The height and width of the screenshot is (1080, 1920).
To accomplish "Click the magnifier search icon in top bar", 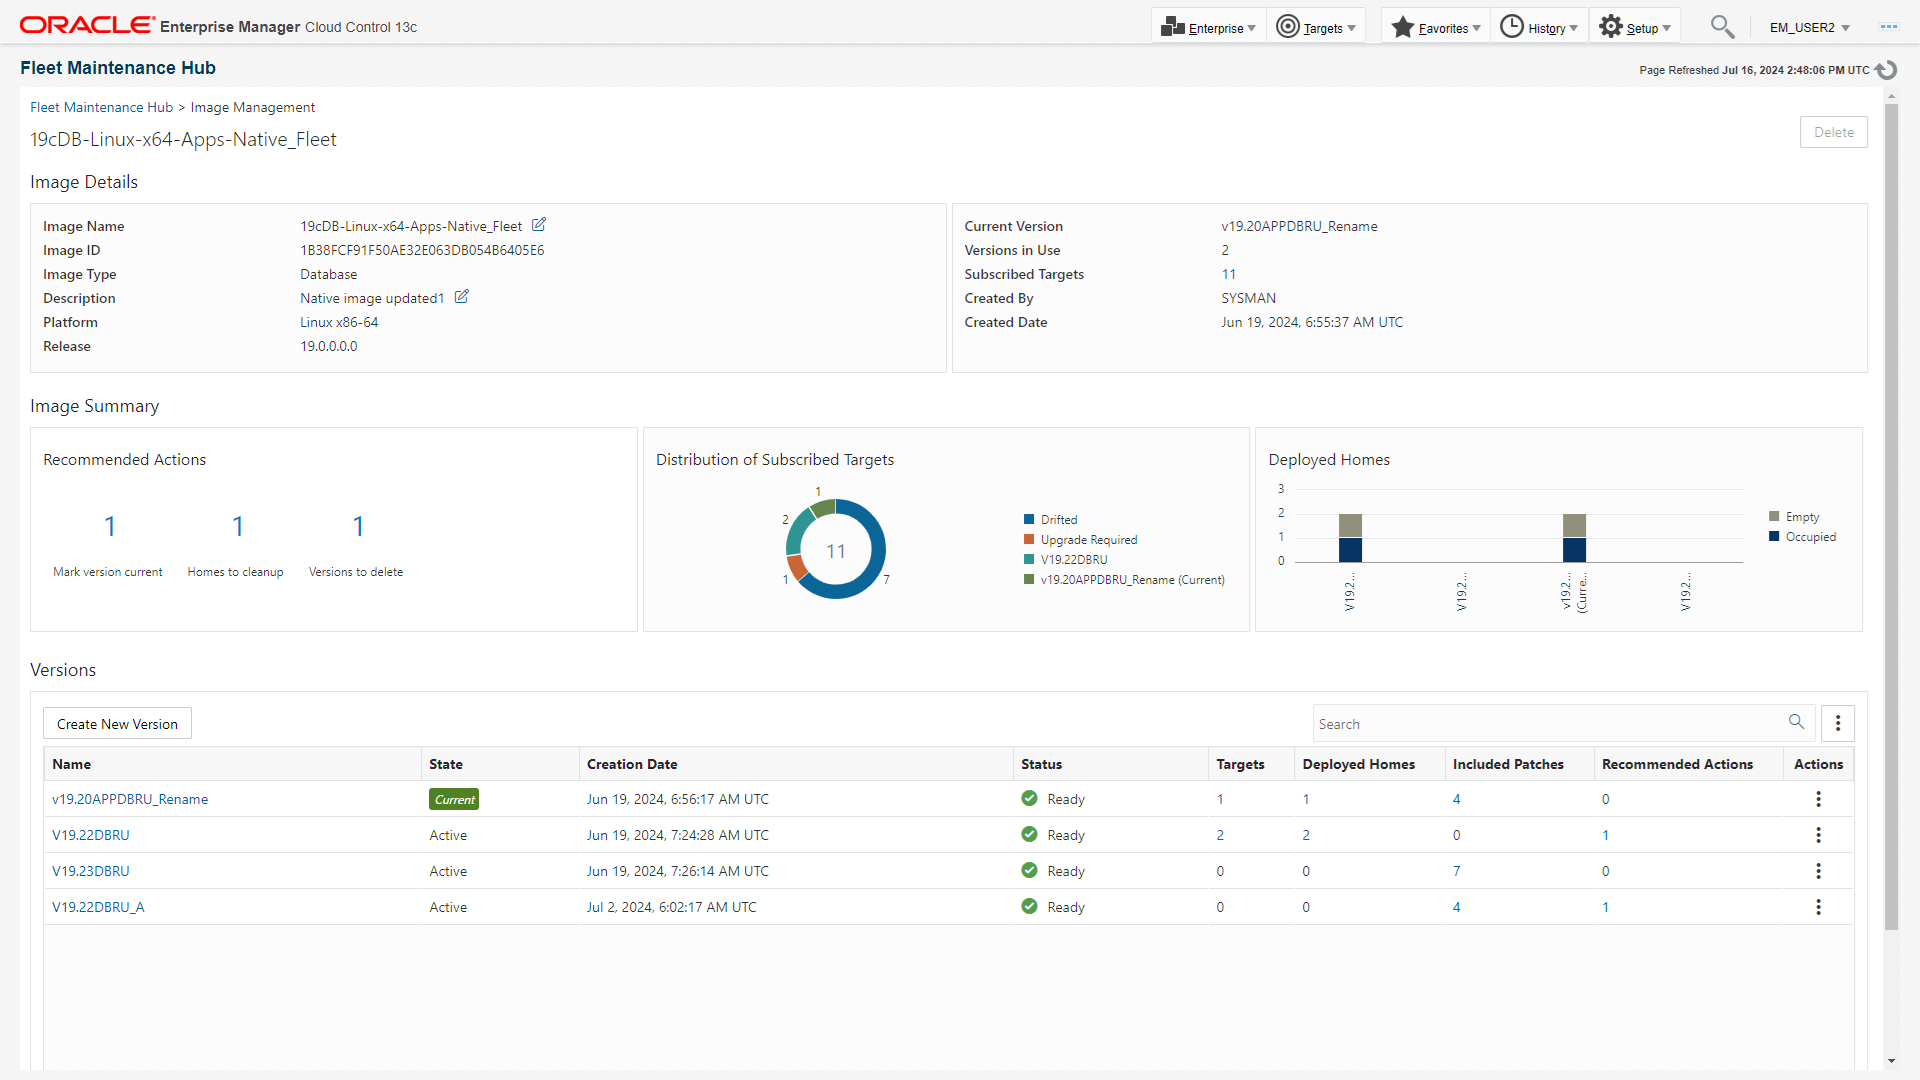I will pos(1721,27).
